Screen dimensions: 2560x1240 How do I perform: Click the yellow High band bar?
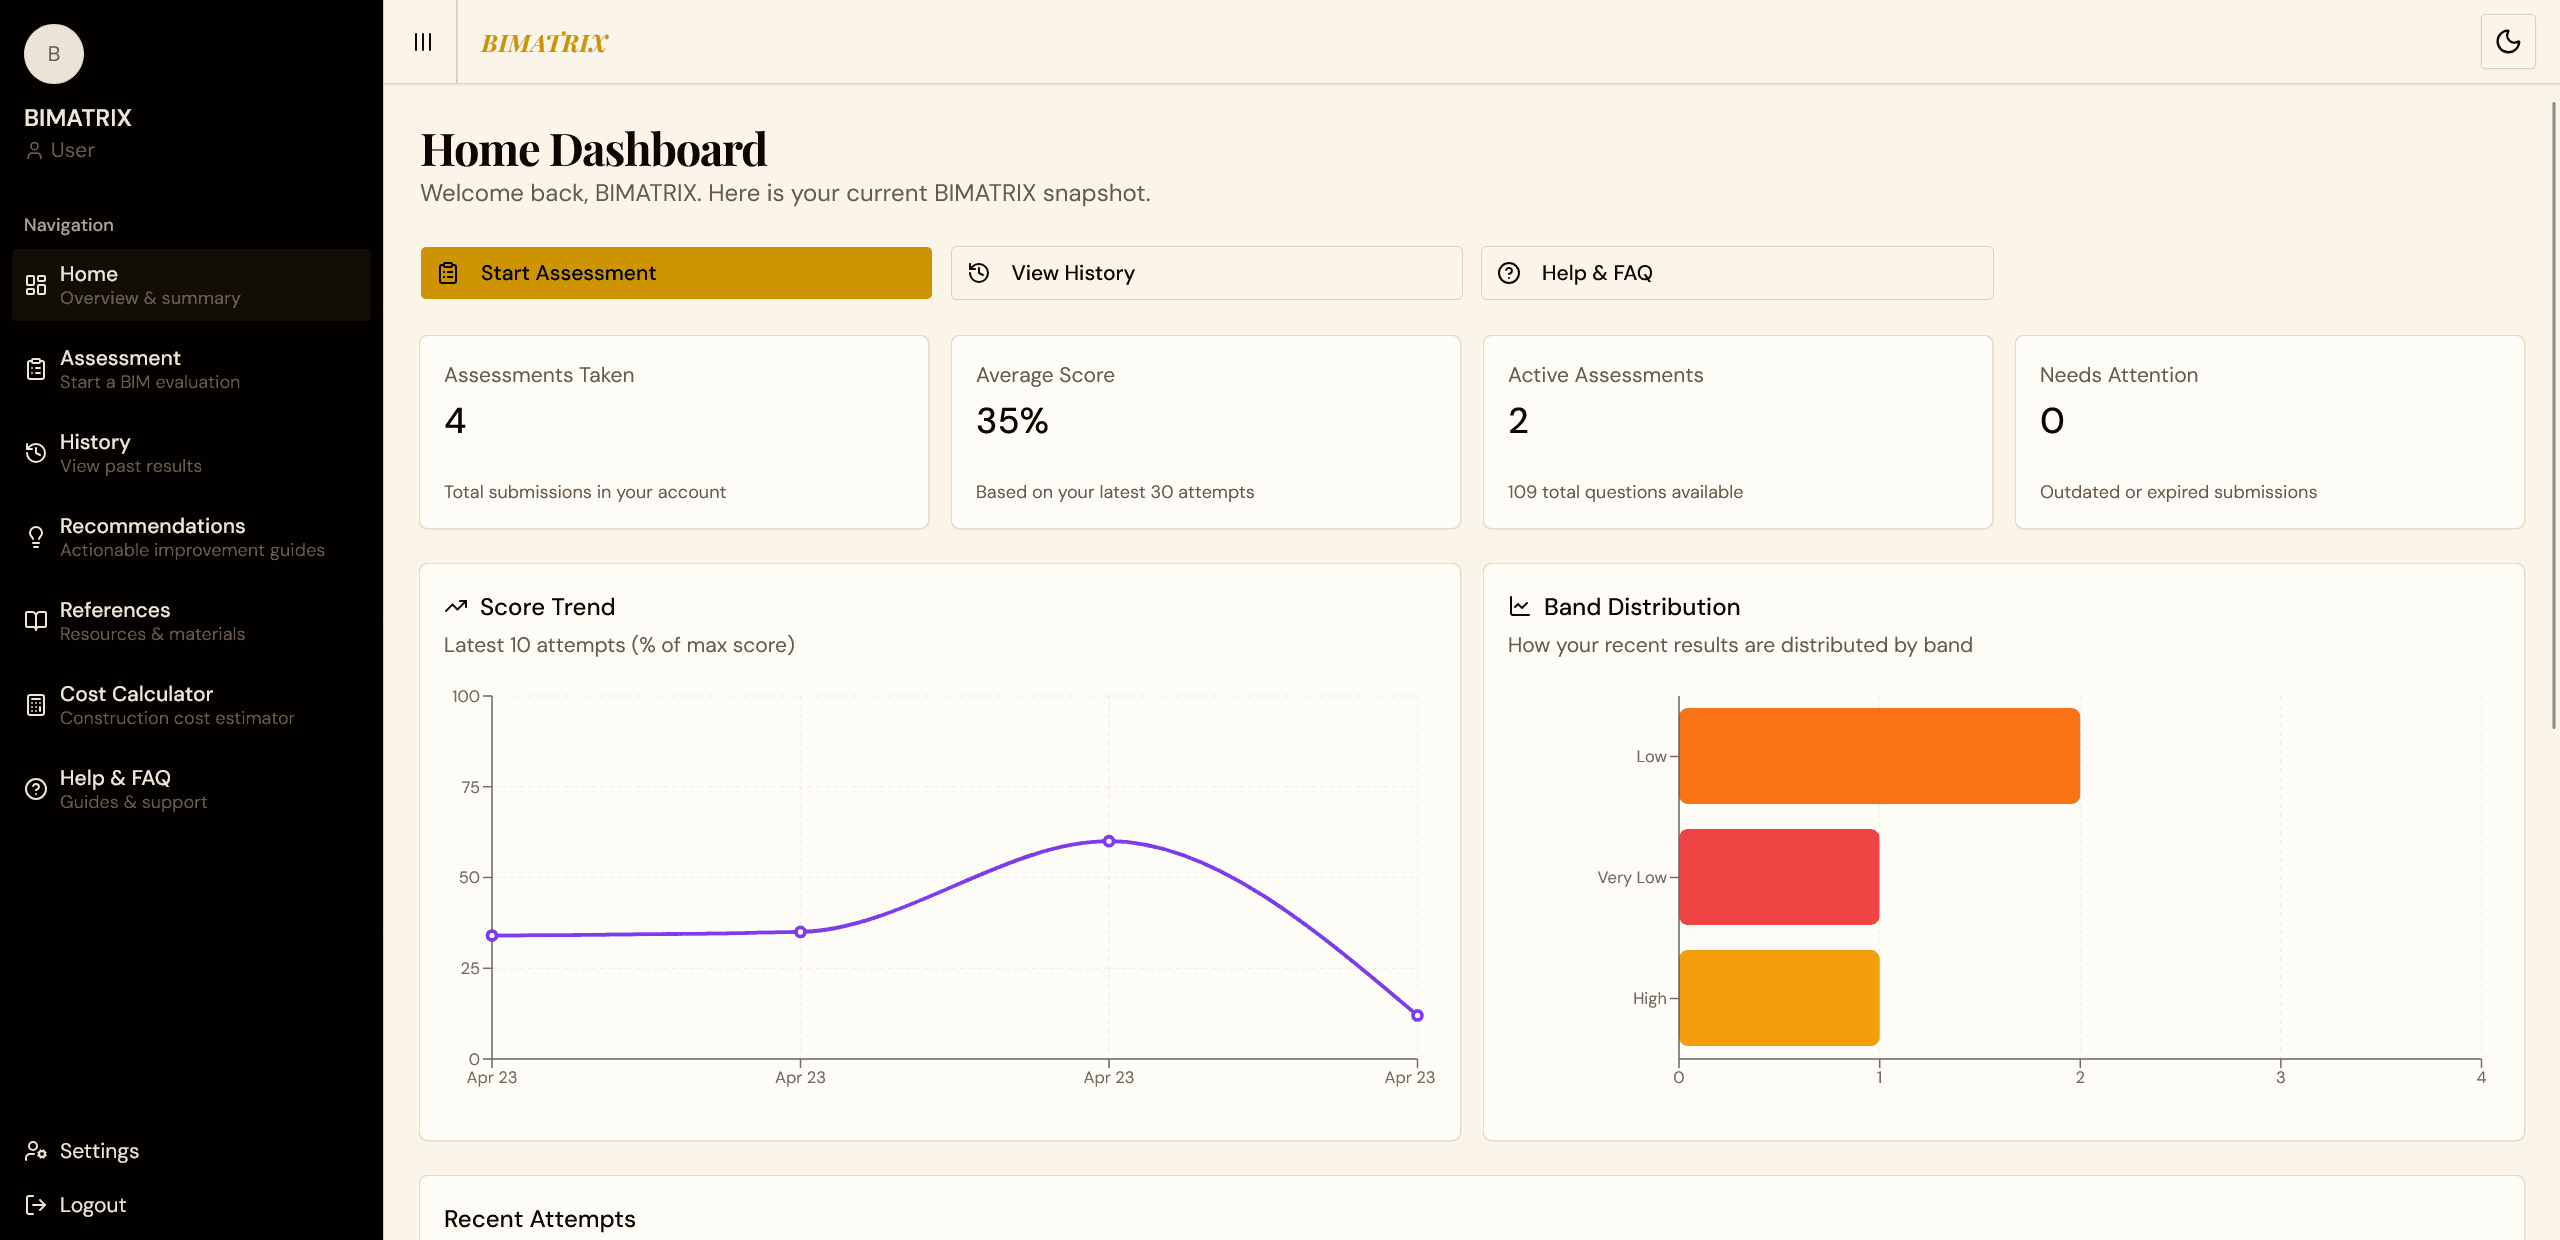(1779, 998)
